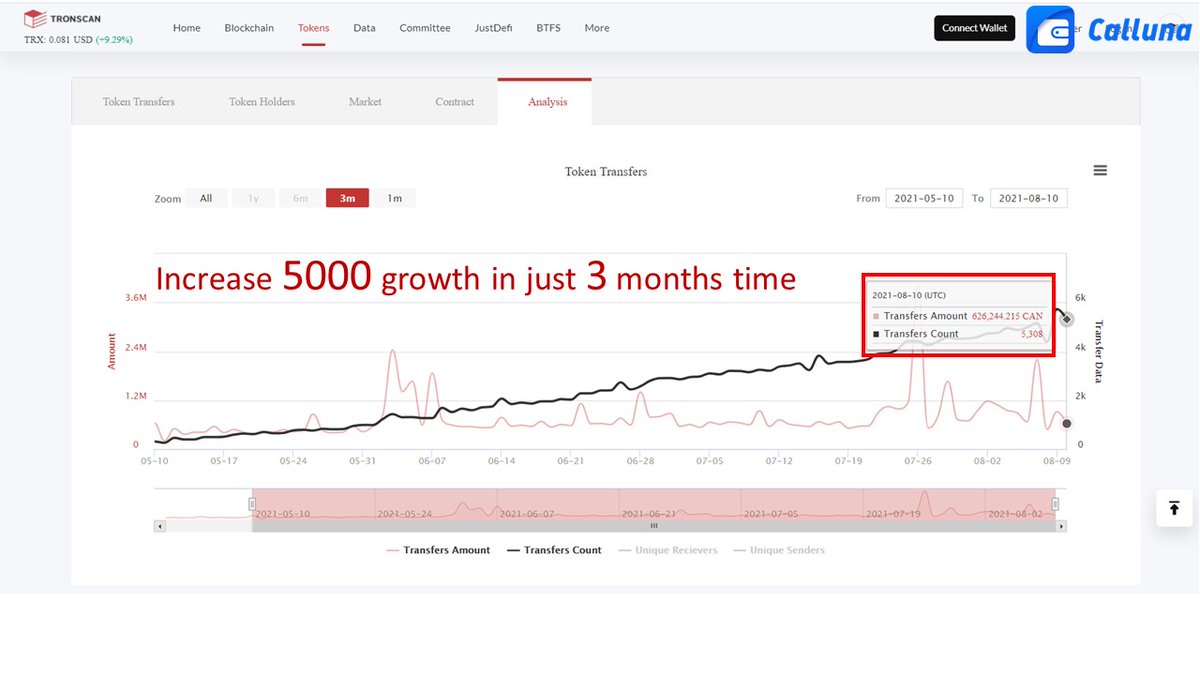Switch to the Contract tab
The image size is (1200, 675).
pos(455,102)
